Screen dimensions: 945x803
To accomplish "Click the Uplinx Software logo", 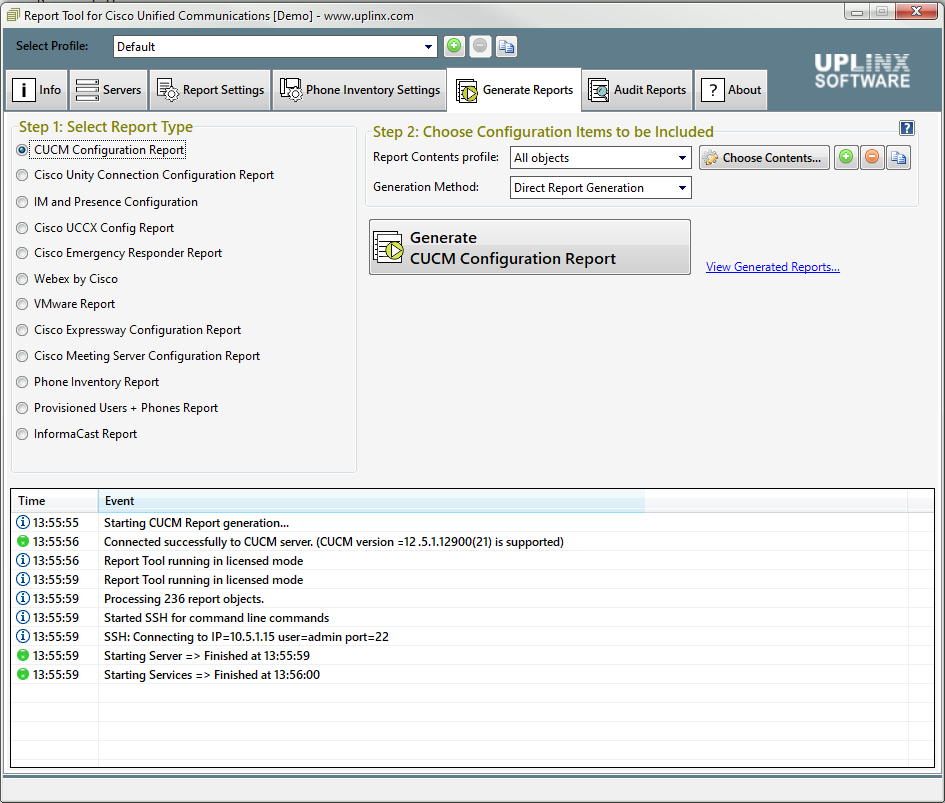I will pos(862,71).
